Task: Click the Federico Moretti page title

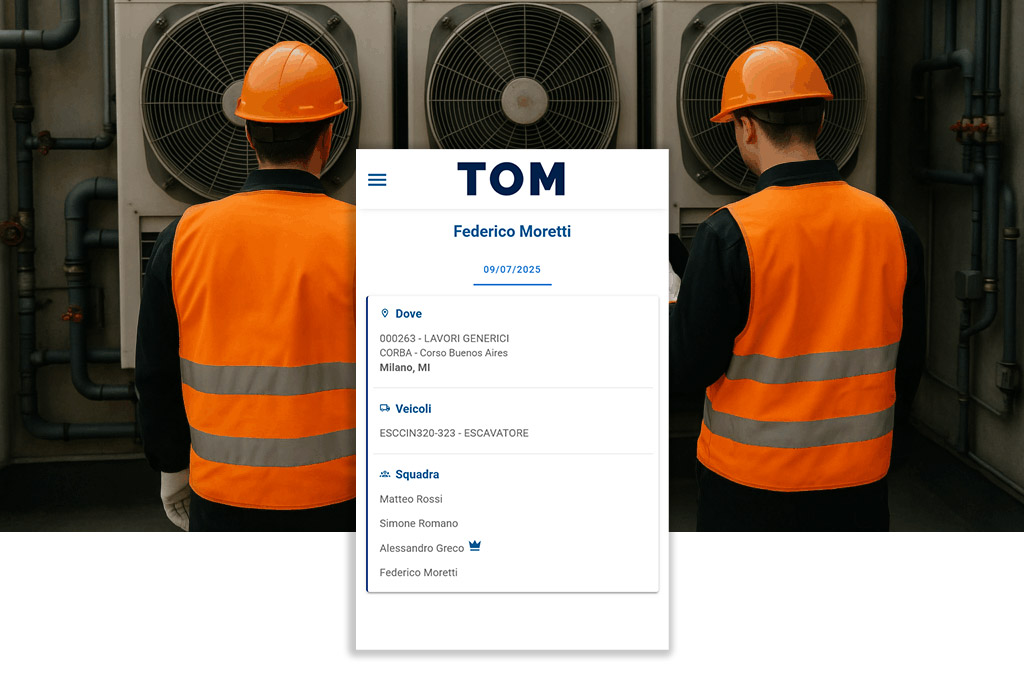Action: (x=512, y=231)
